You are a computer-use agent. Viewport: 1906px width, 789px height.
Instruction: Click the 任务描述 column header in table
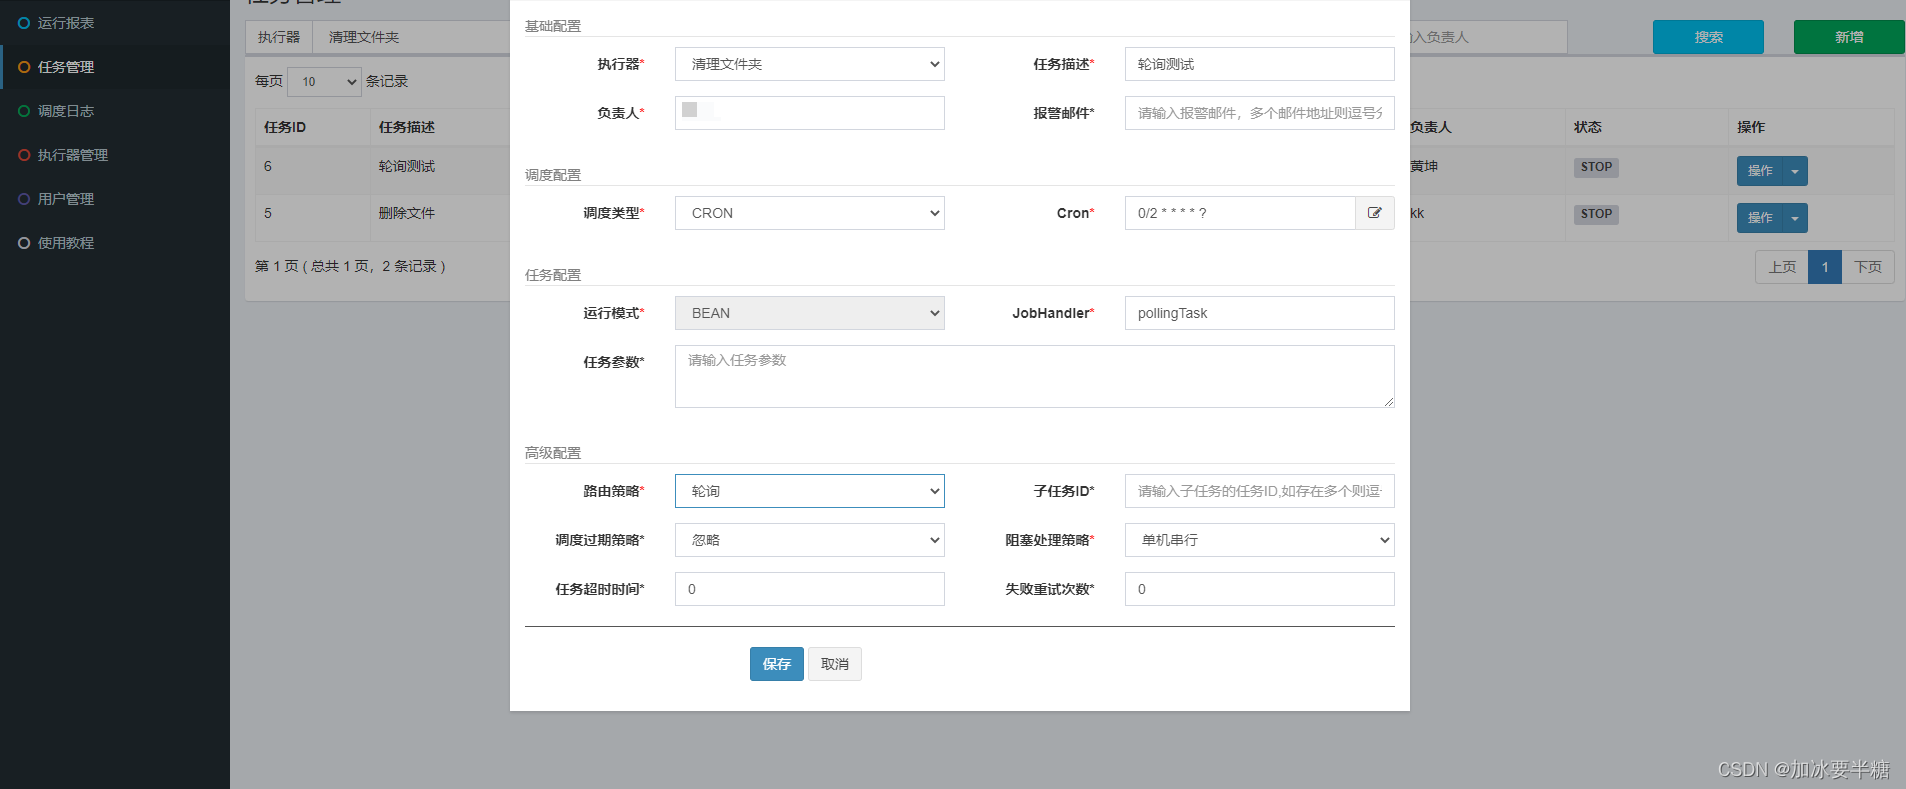[407, 127]
